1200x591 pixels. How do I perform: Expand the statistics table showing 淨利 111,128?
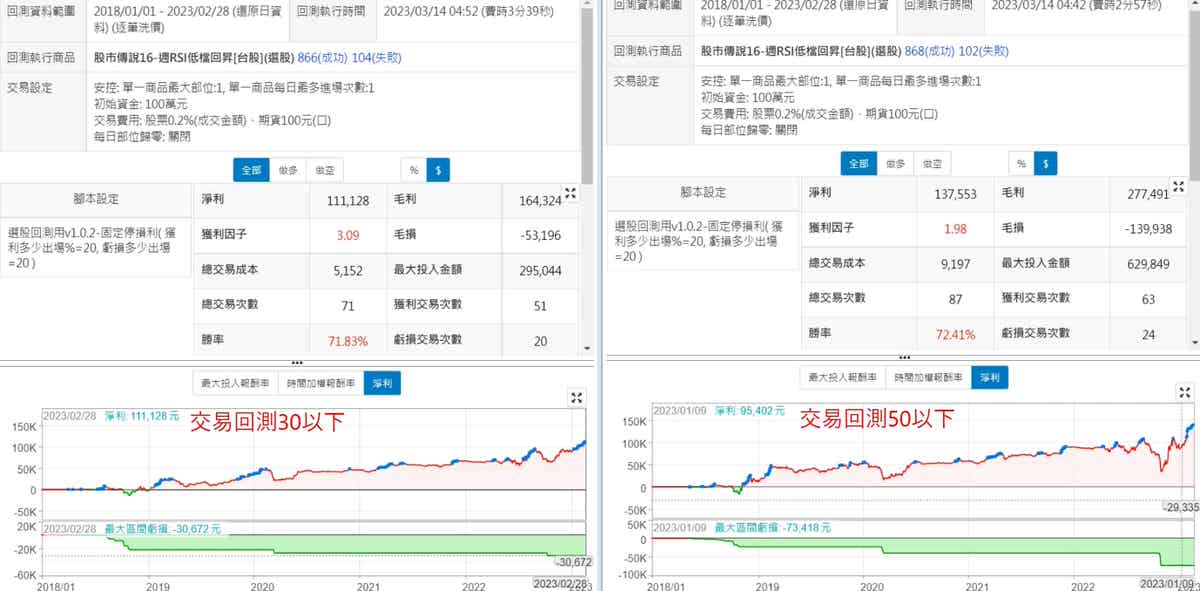pos(570,194)
